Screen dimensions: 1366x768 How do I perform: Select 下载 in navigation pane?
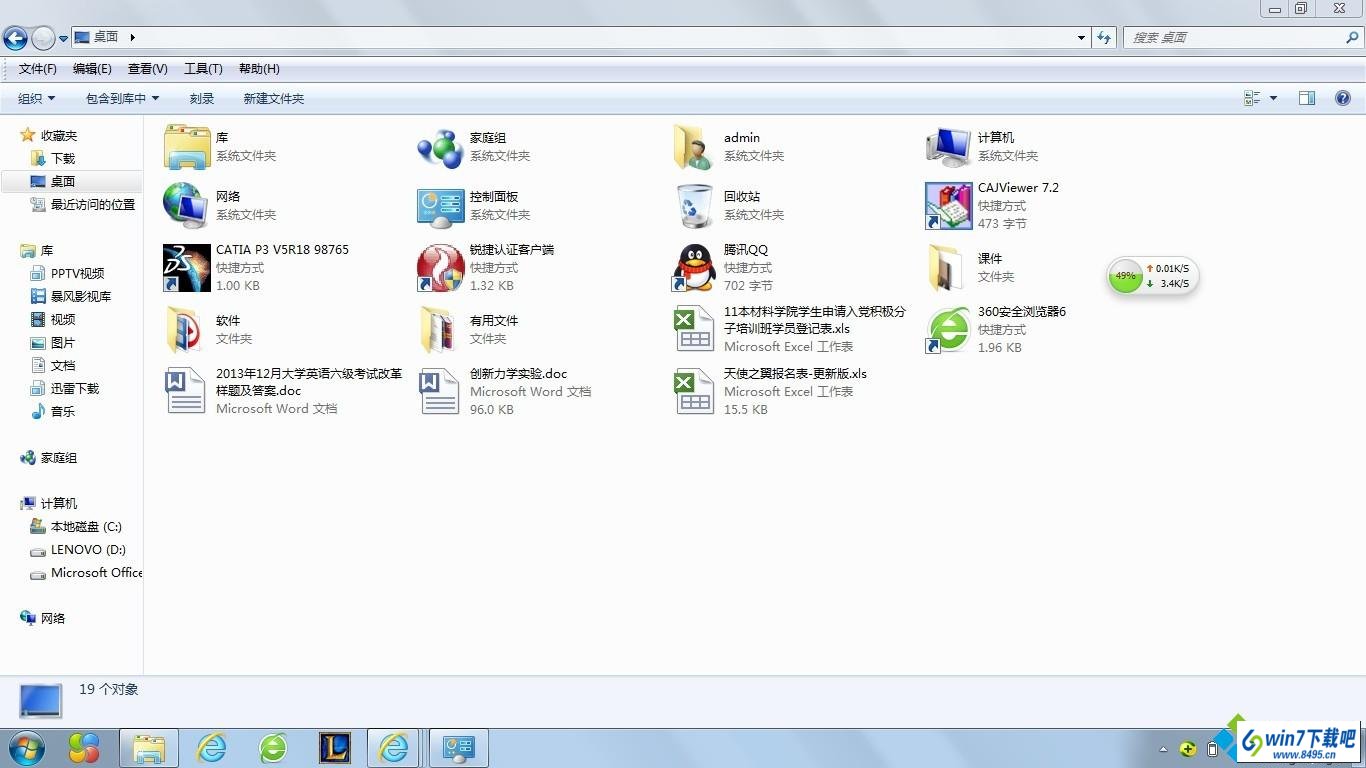tap(63, 158)
